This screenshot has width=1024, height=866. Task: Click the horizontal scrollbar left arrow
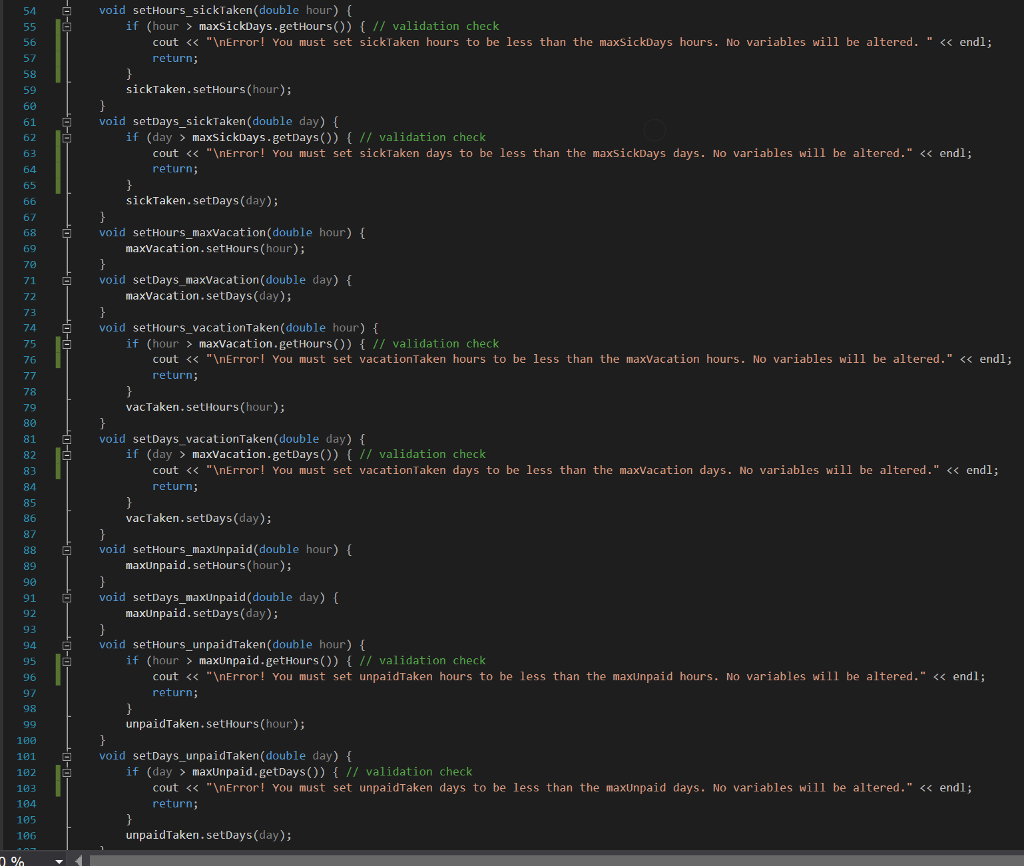(79, 861)
